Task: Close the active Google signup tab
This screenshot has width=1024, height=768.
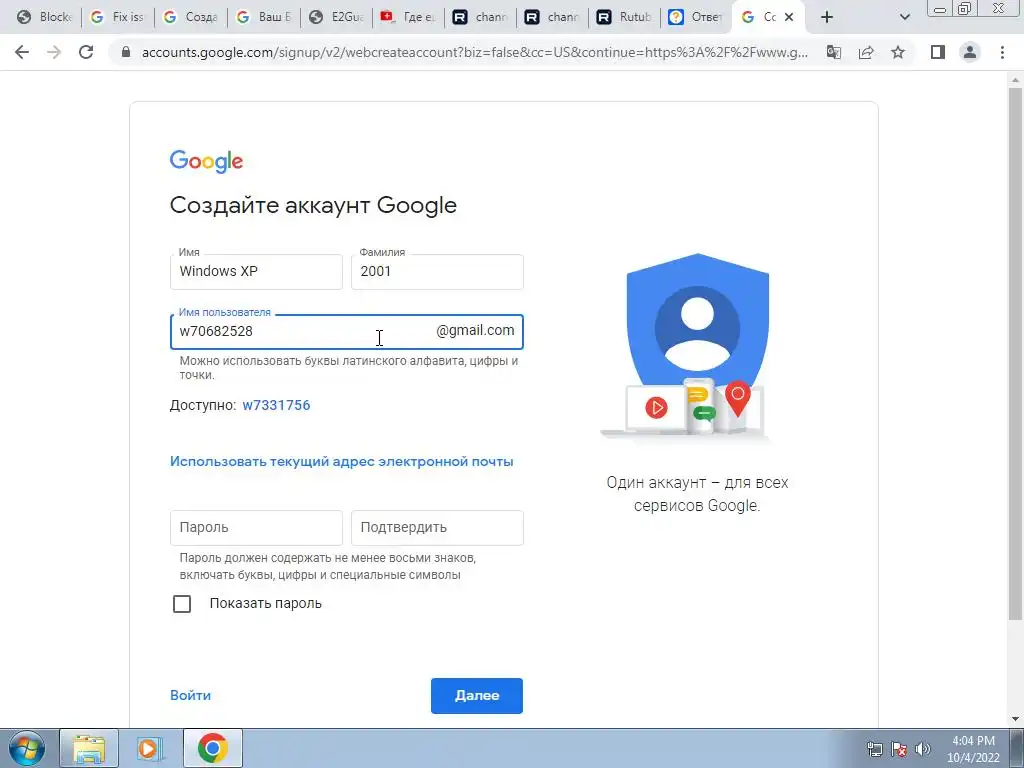Action: click(x=789, y=17)
